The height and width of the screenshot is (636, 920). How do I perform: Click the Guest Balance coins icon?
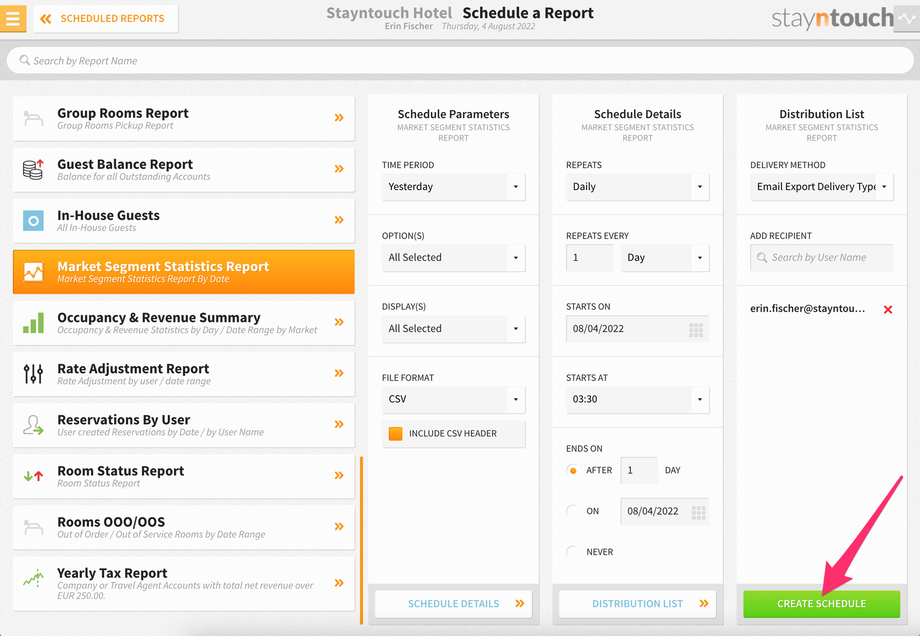coord(33,170)
